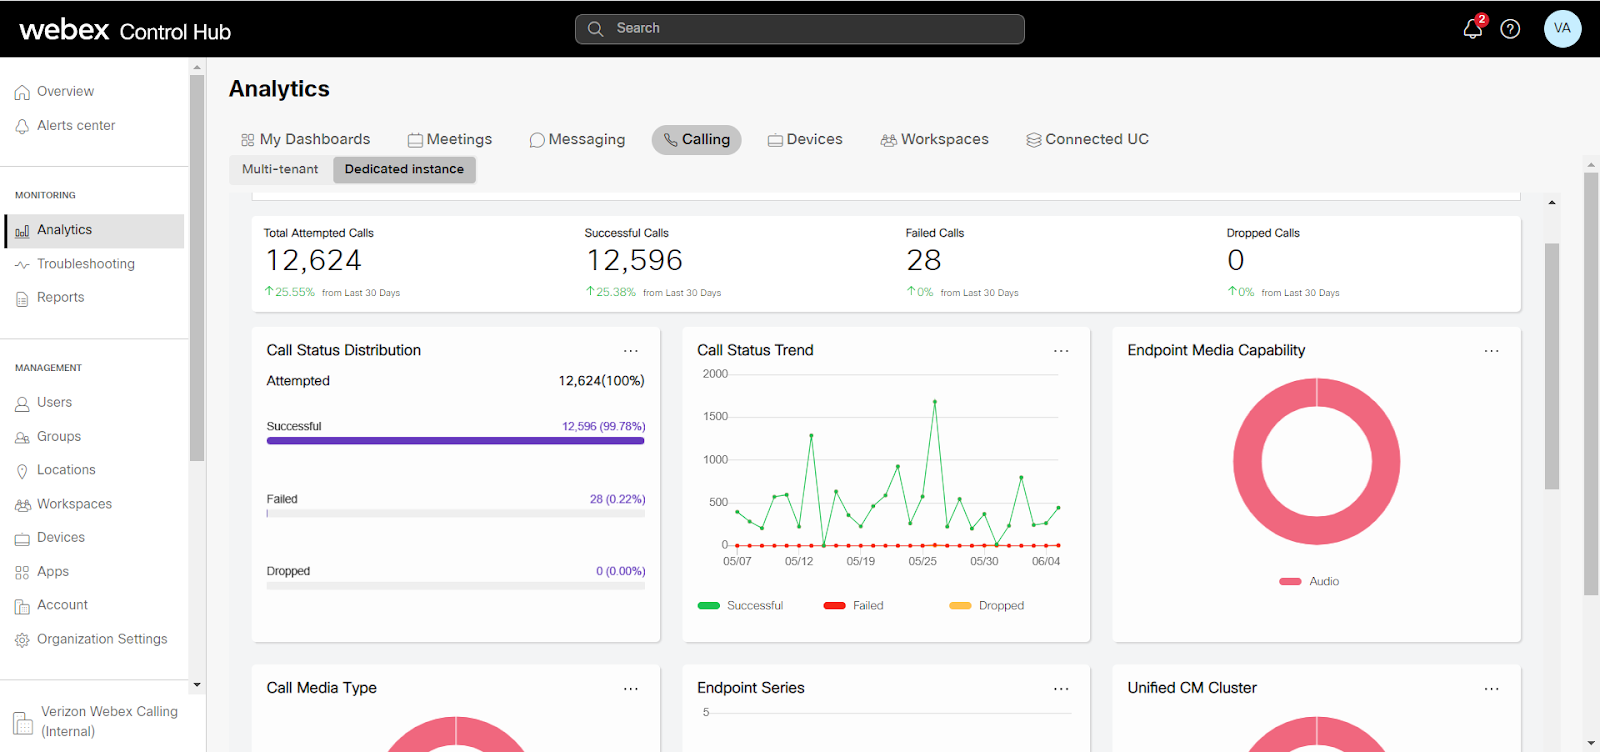Open Endpoint Media Capability more options menu
The image size is (1600, 752).
1492,351
